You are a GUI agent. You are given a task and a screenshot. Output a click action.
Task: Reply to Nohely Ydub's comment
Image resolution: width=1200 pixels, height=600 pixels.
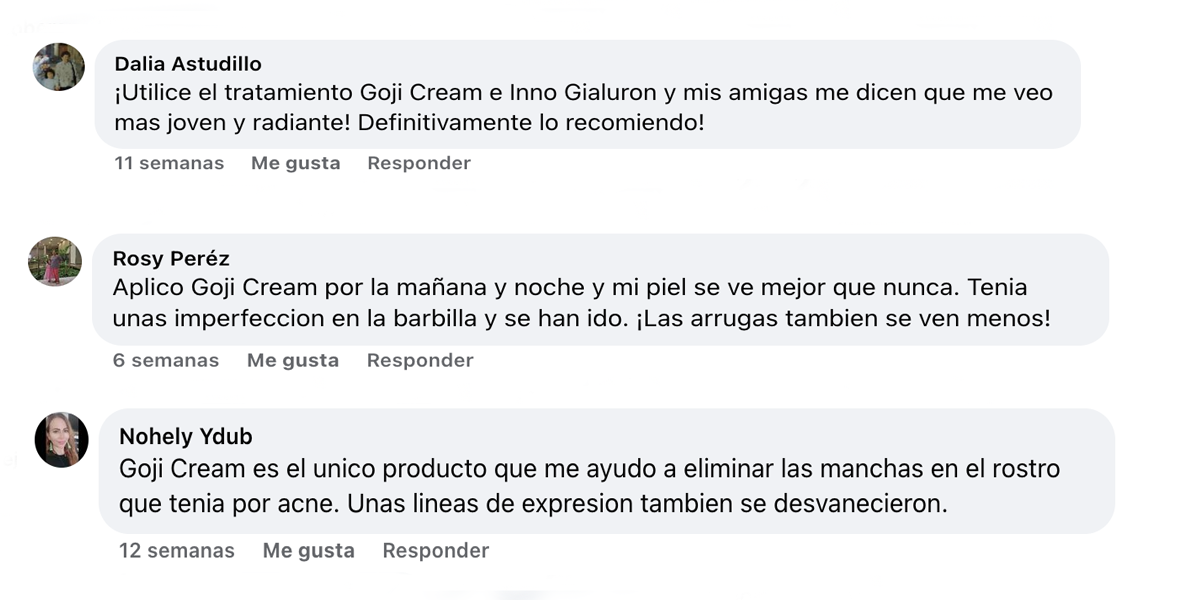(436, 550)
